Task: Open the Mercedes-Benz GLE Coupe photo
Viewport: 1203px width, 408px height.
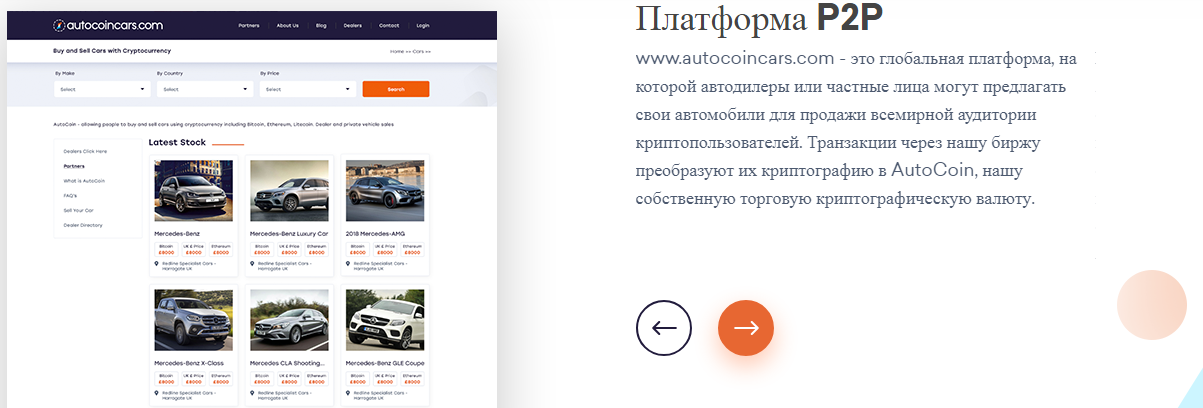Action: point(385,320)
